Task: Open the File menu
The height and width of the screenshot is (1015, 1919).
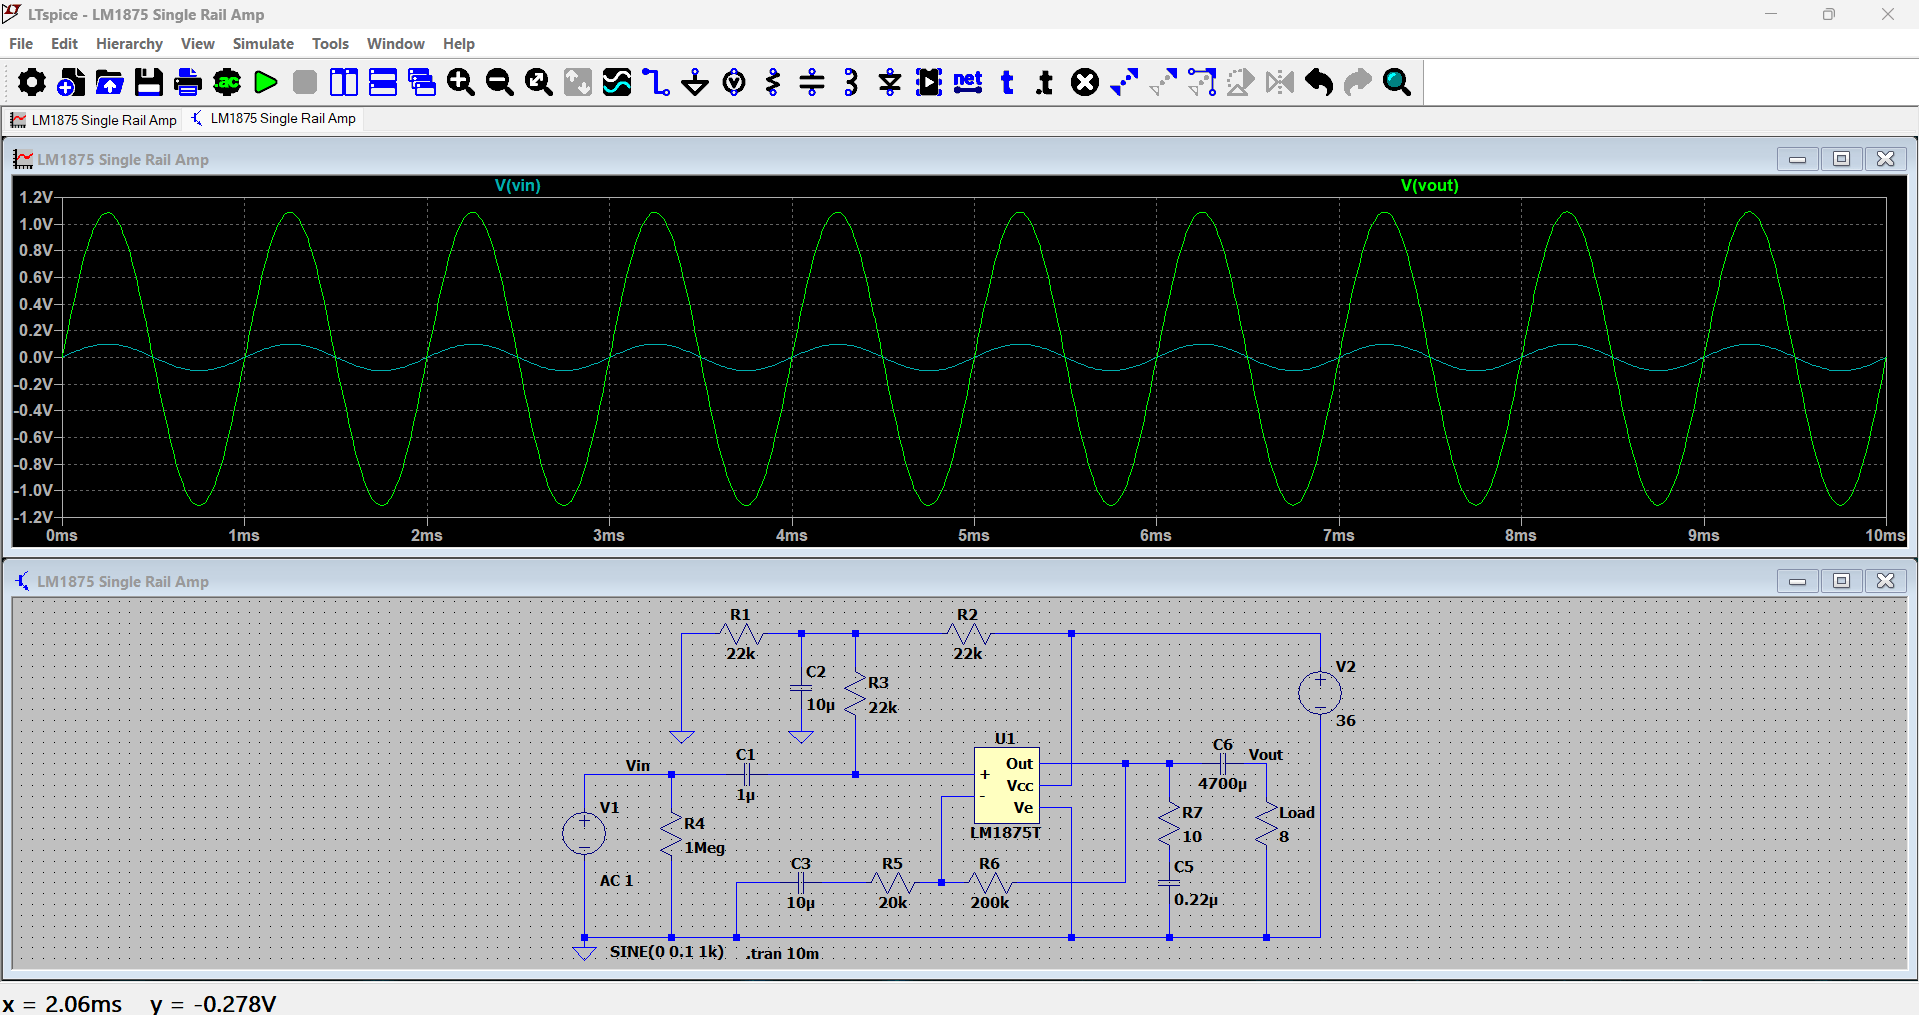Action: pos(21,44)
